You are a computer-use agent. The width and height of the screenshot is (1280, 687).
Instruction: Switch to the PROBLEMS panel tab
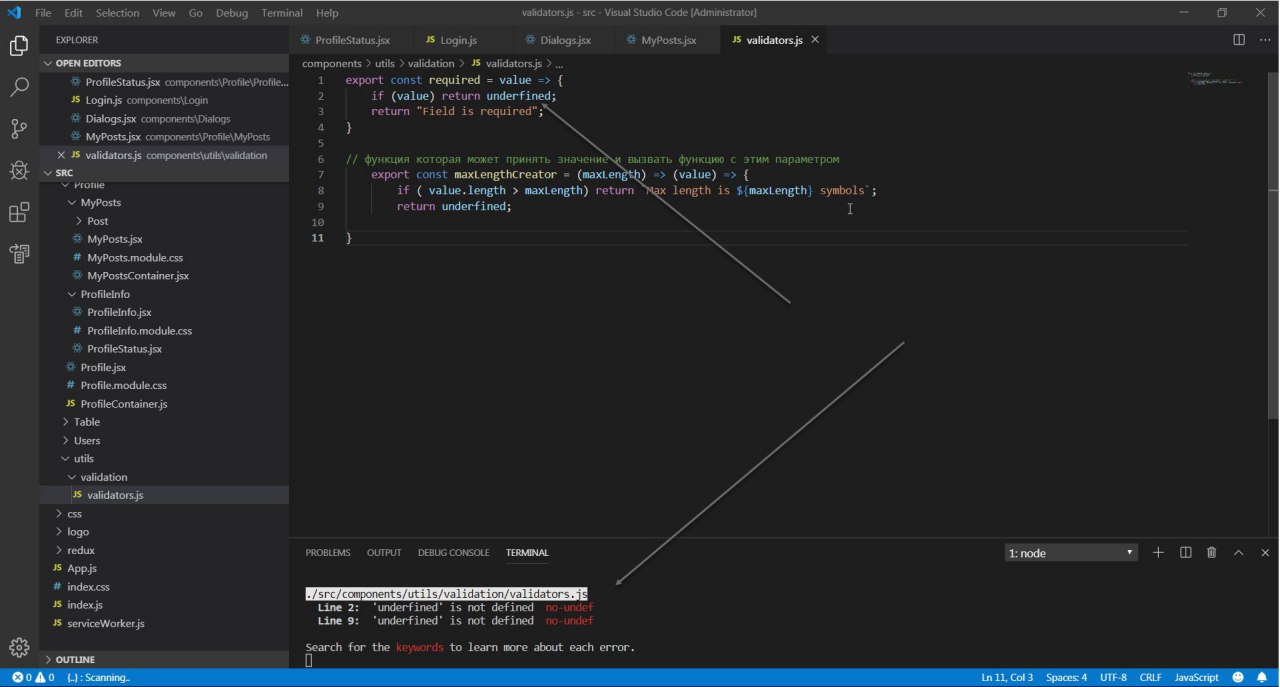click(x=328, y=552)
